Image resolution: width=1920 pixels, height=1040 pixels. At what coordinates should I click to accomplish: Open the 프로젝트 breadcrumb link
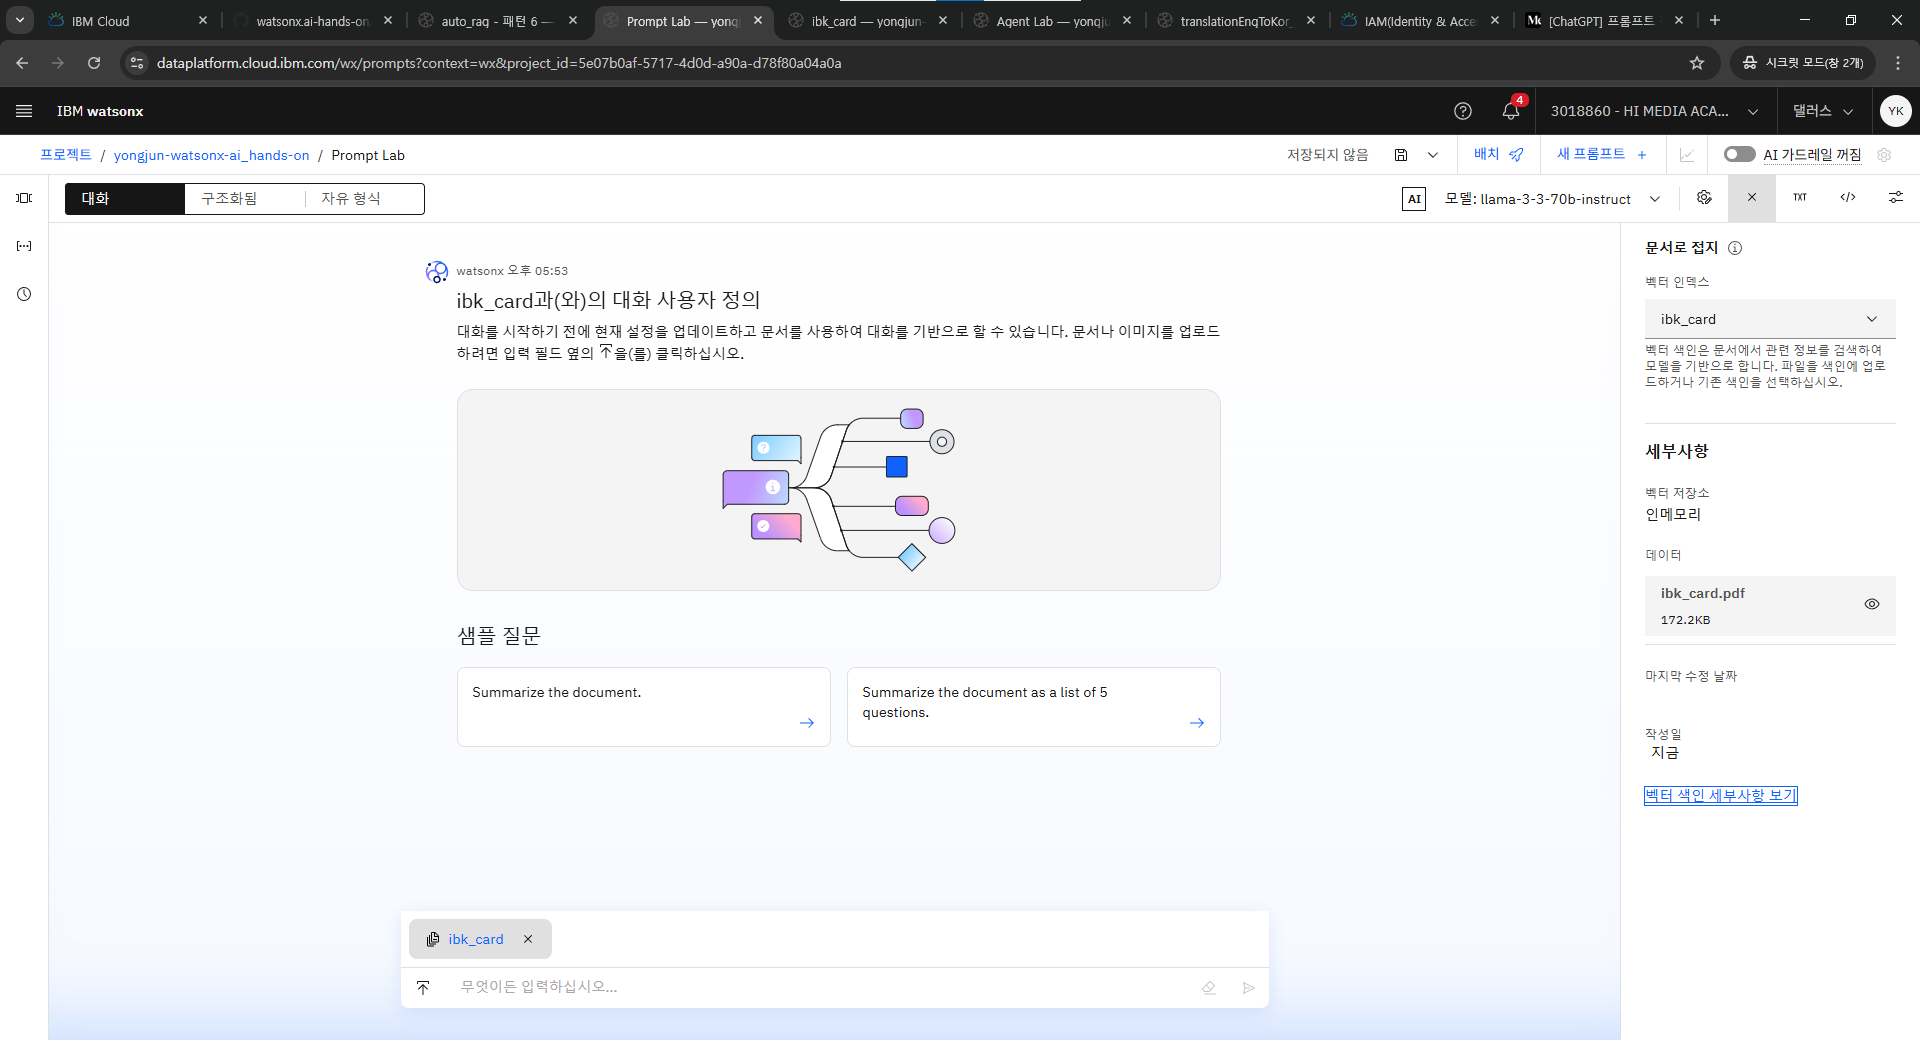click(66, 155)
